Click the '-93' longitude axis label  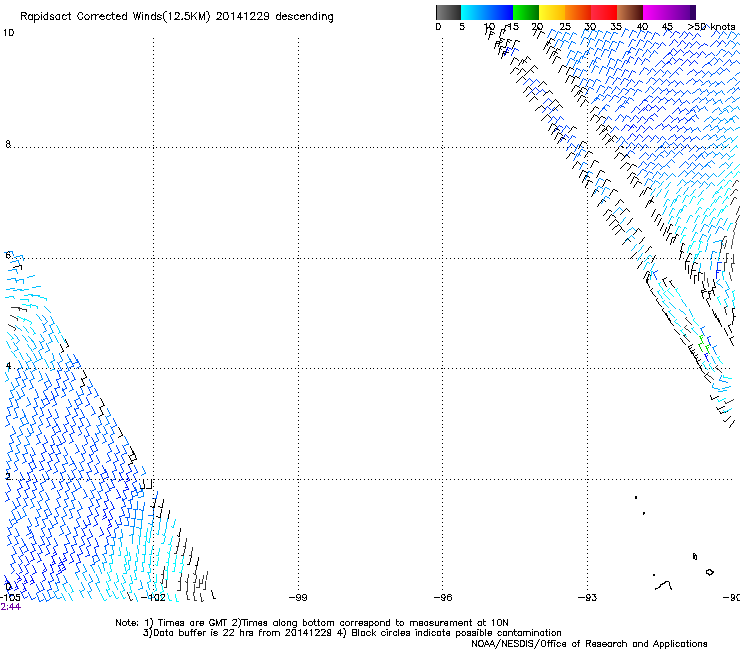pyautogui.click(x=587, y=597)
